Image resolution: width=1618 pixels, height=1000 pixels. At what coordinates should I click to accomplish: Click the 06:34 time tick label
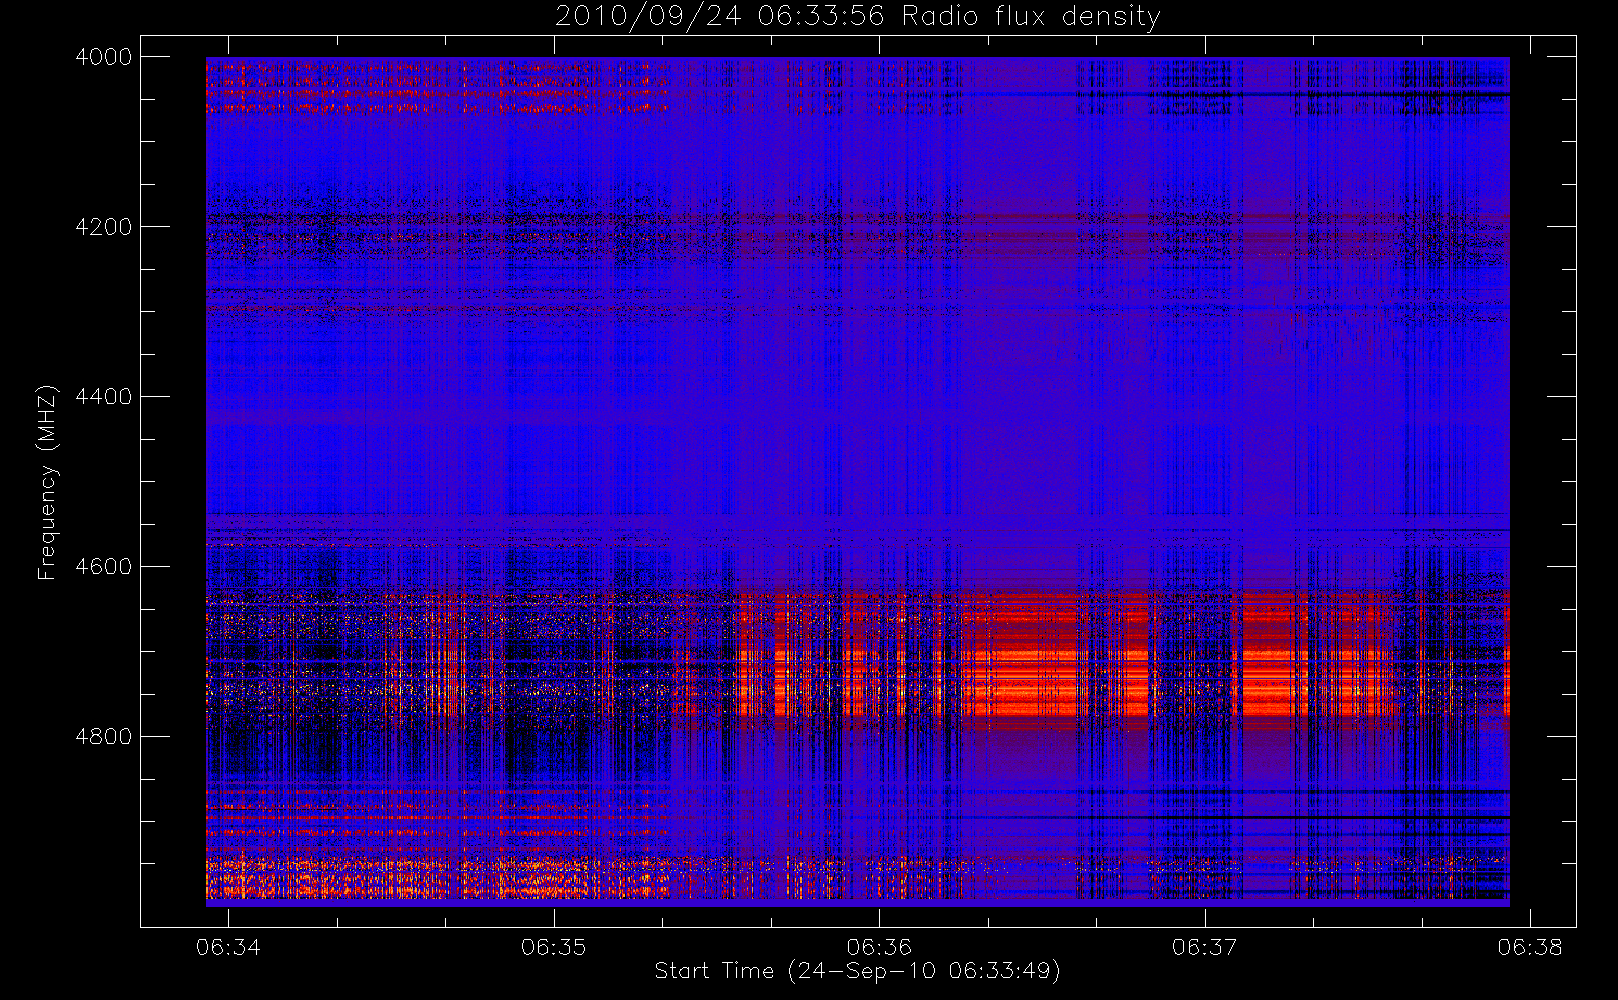pyautogui.click(x=228, y=947)
